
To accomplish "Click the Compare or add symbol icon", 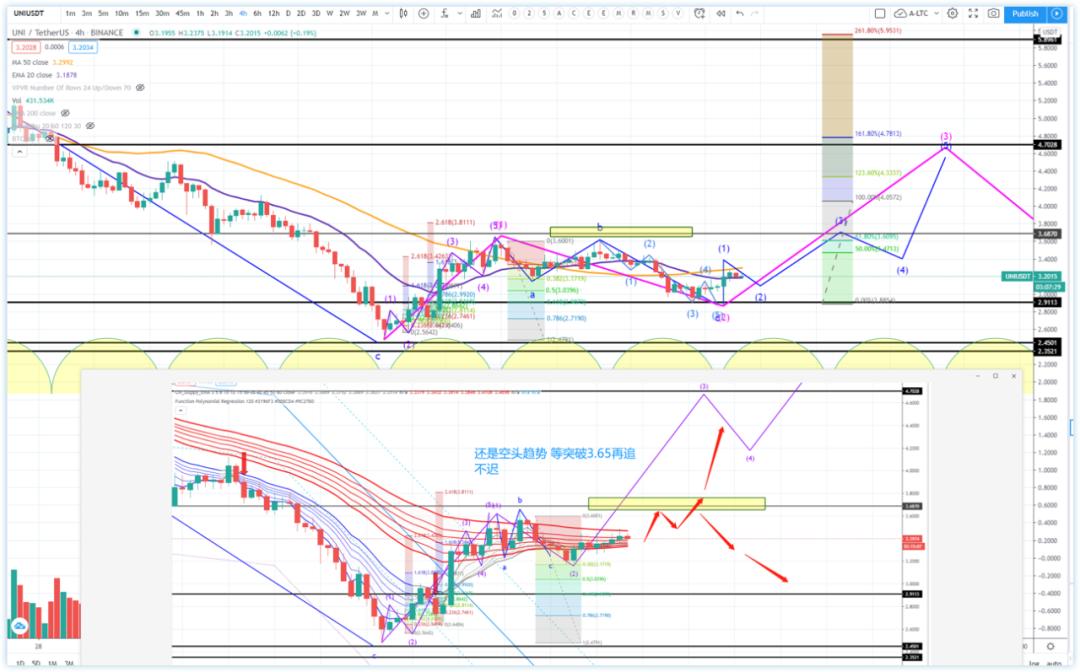I will click(x=424, y=13).
